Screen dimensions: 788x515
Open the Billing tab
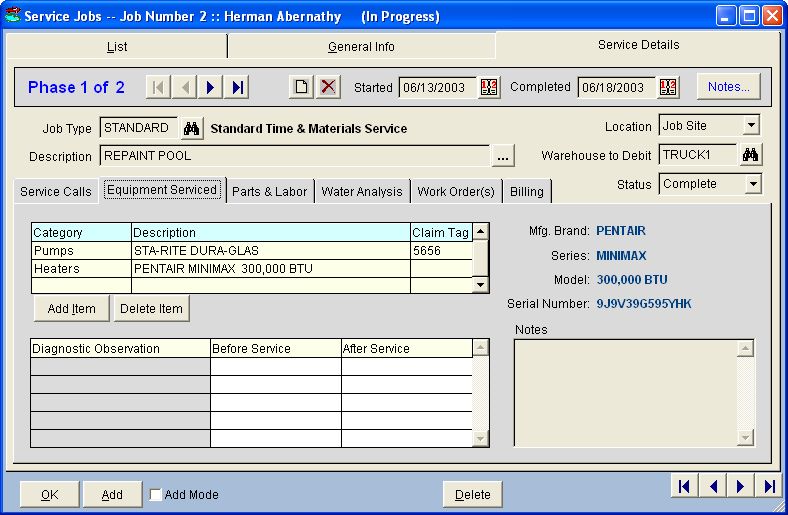tap(527, 191)
